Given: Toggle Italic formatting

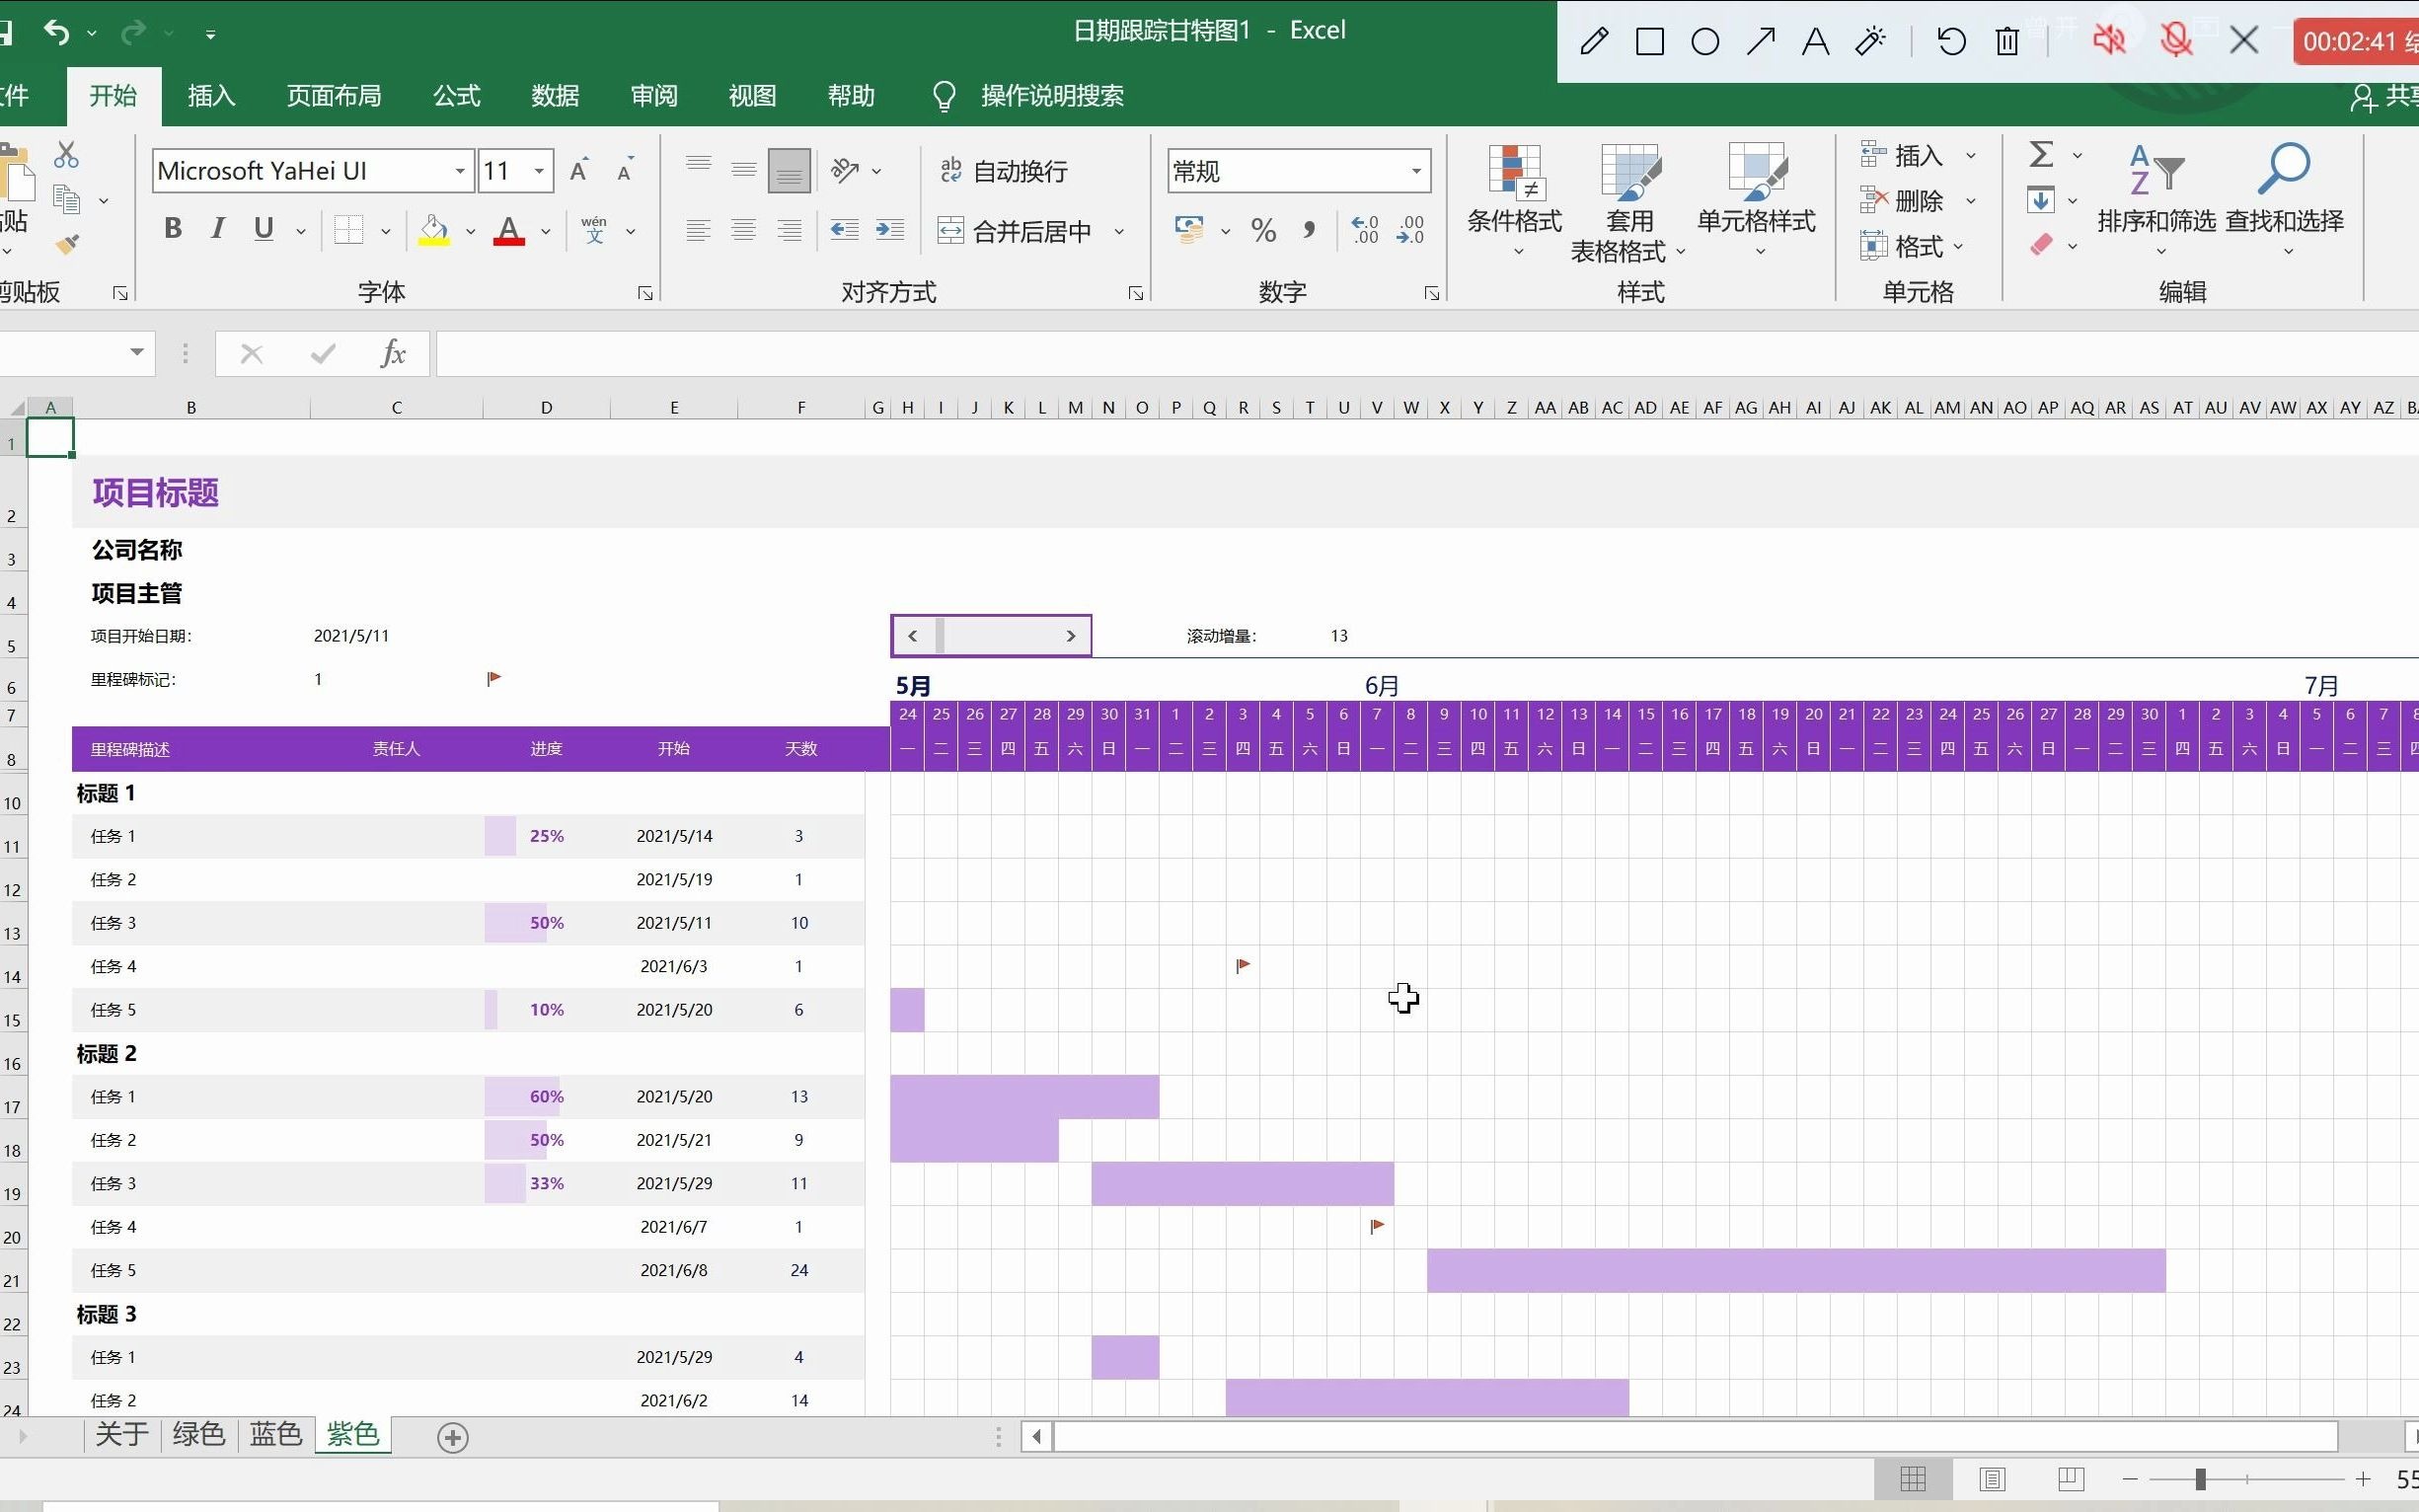Looking at the screenshot, I should (x=217, y=229).
